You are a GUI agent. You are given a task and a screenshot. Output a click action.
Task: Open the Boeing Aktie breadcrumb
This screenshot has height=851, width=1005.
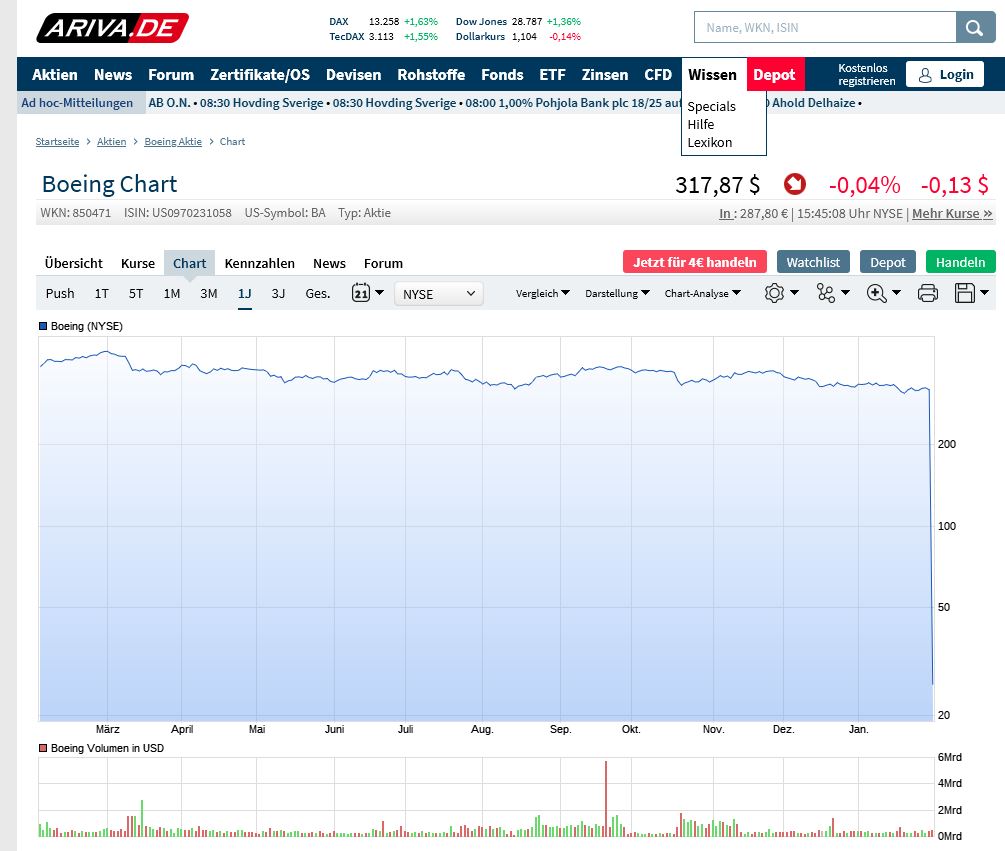click(x=172, y=142)
